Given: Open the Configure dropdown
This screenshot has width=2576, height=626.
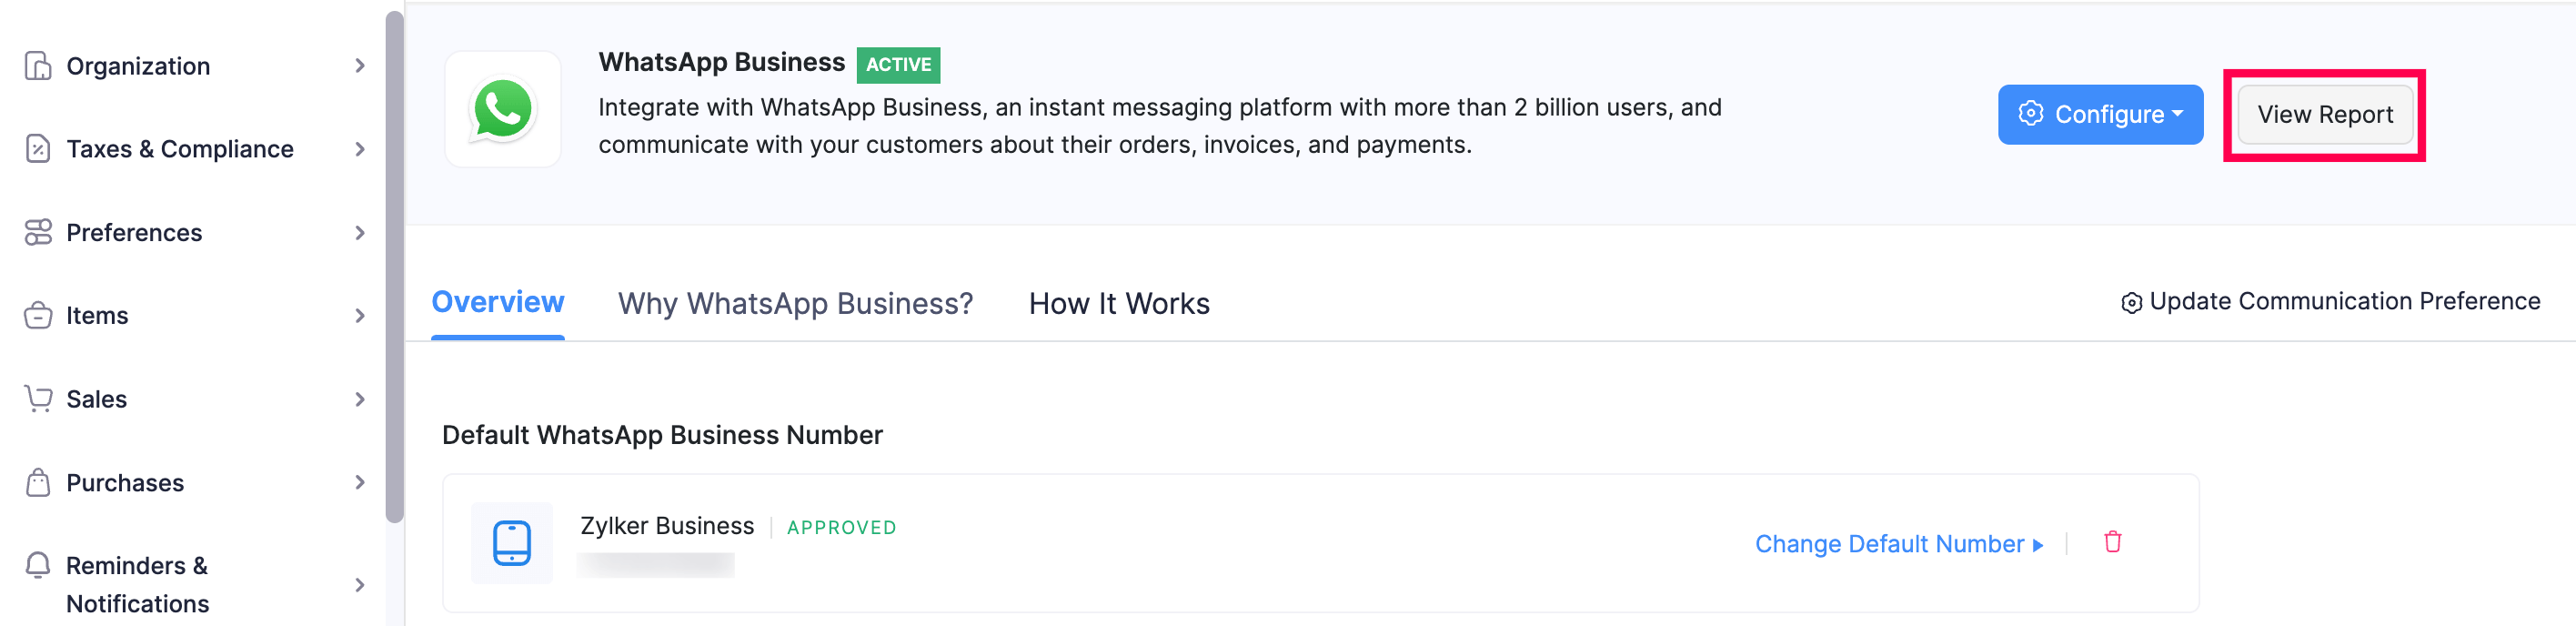Looking at the screenshot, I should tap(2100, 115).
